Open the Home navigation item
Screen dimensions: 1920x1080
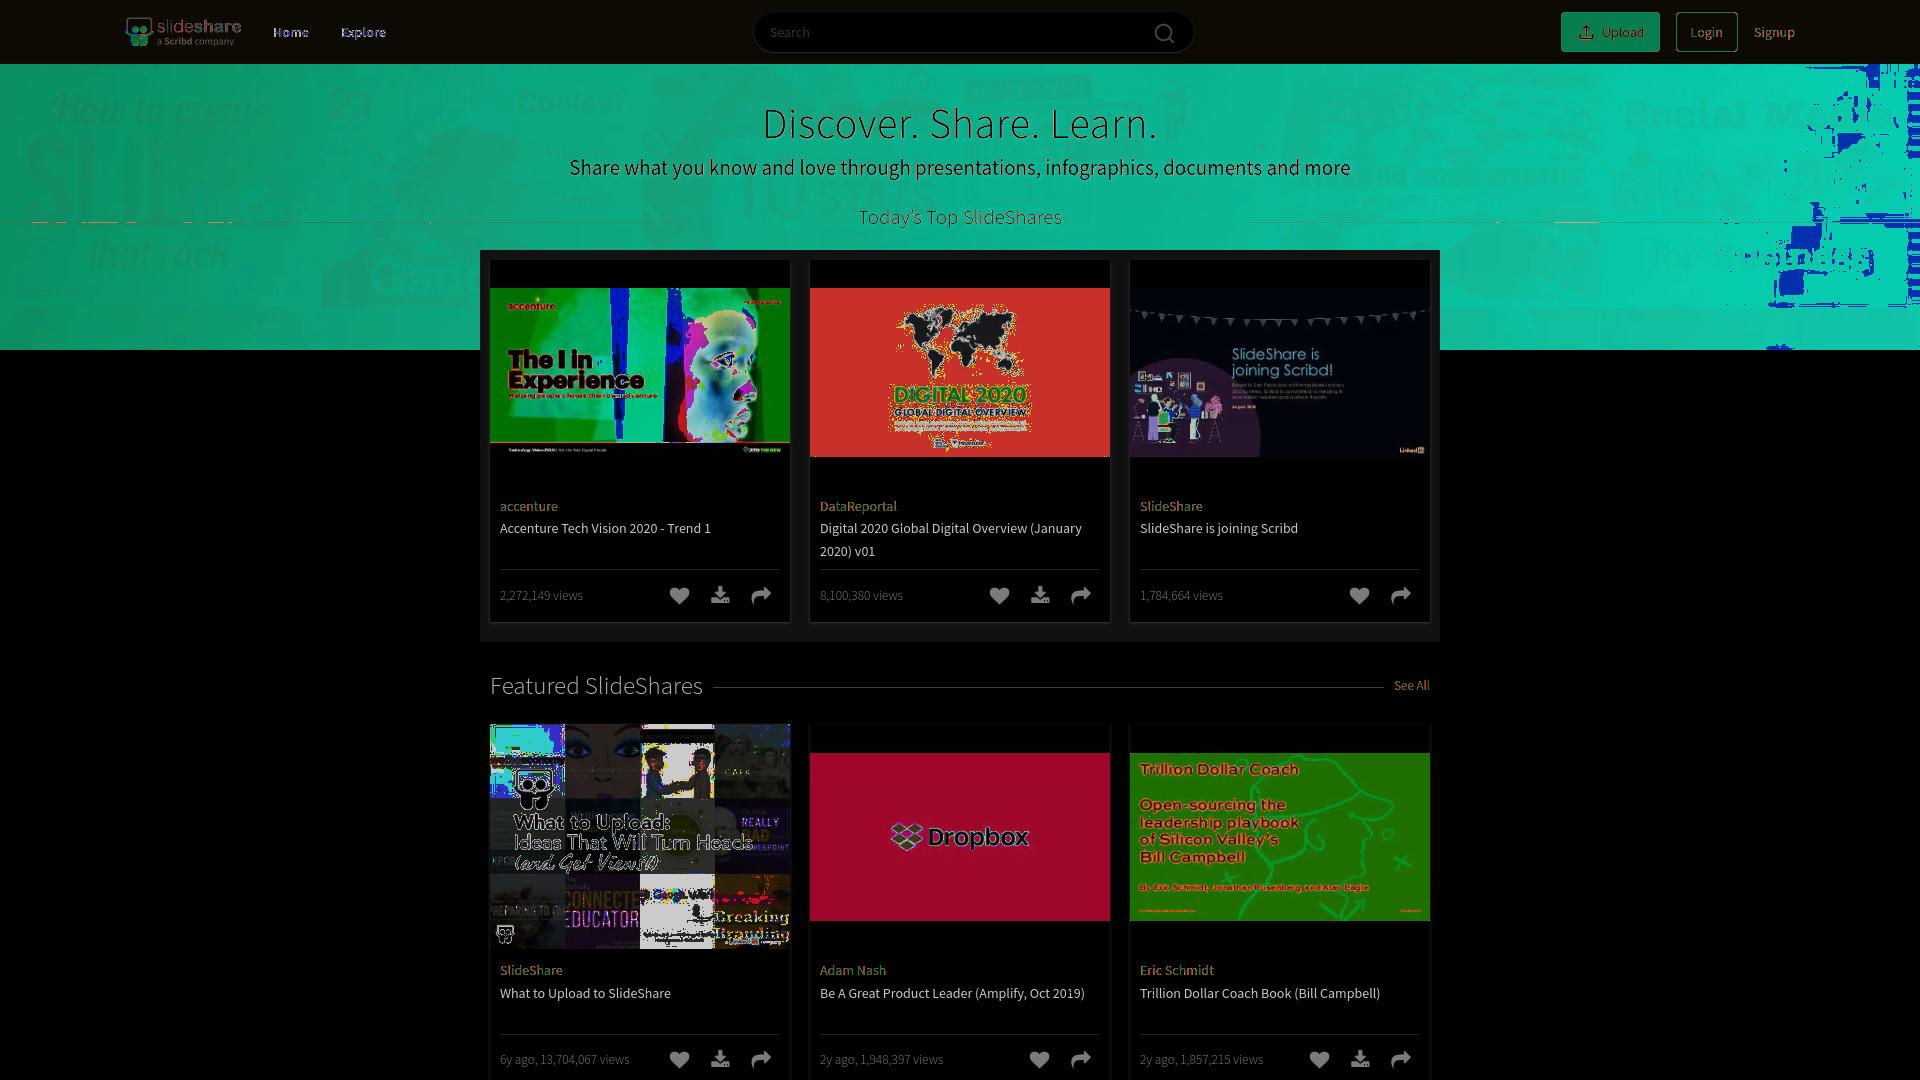click(x=291, y=33)
